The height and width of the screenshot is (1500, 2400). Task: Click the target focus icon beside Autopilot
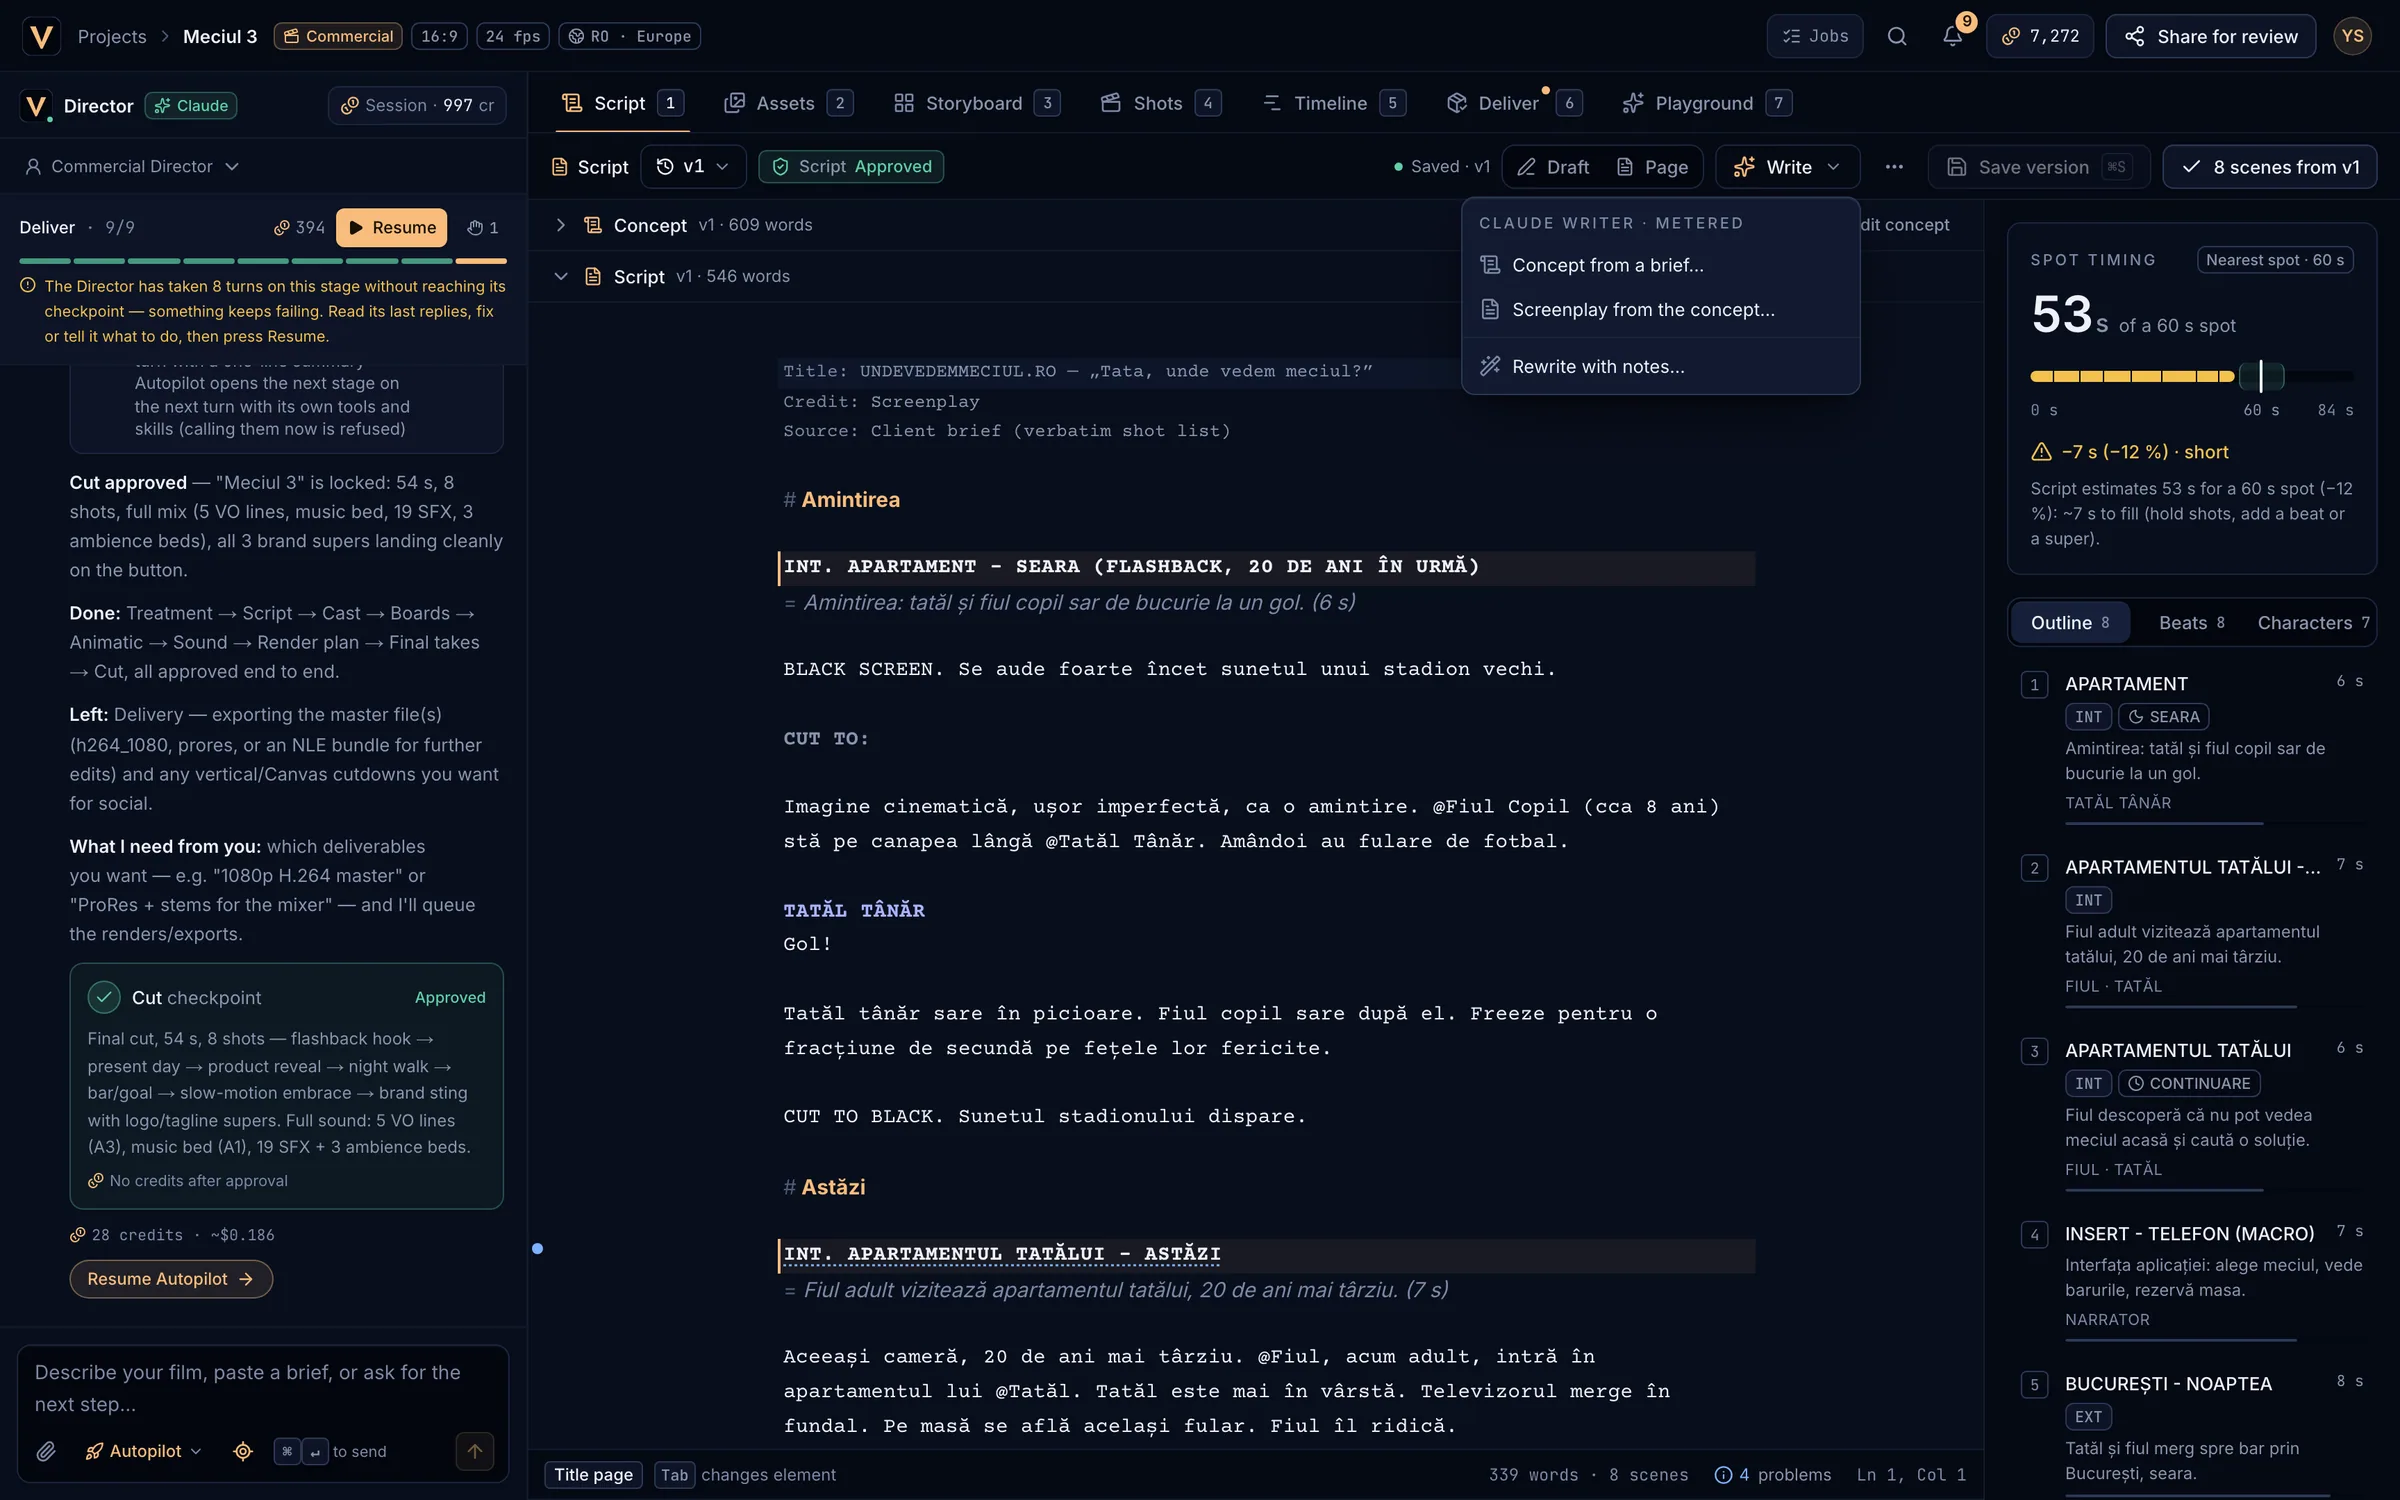(243, 1451)
